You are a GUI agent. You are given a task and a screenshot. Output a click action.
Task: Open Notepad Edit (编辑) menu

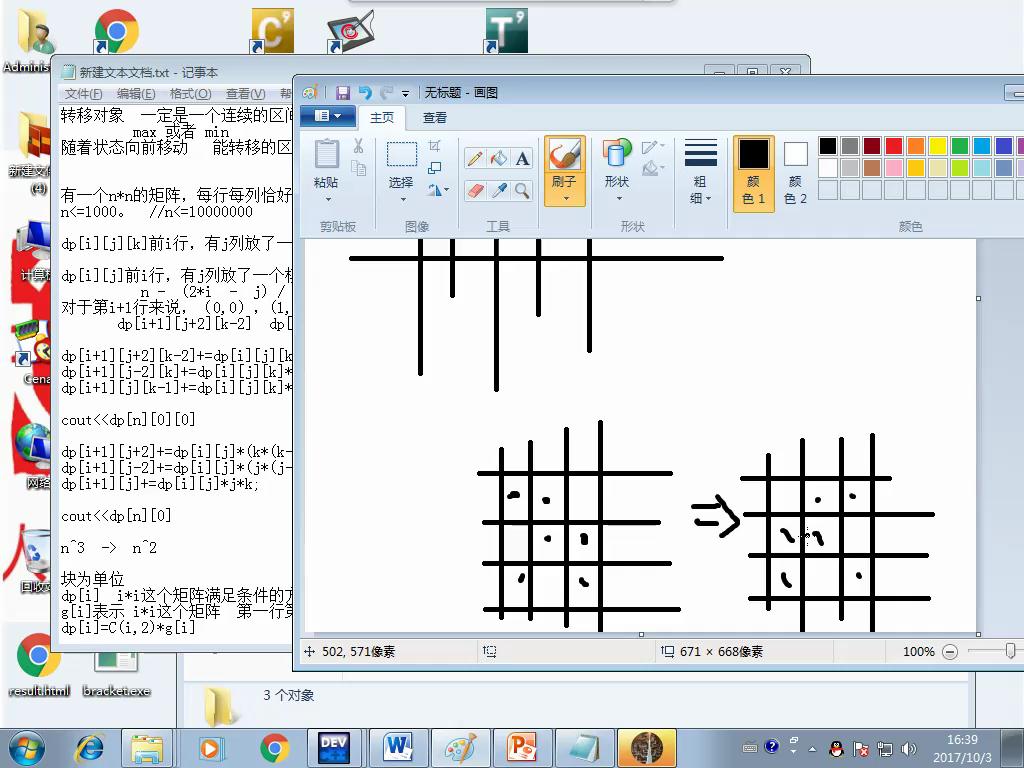point(136,94)
